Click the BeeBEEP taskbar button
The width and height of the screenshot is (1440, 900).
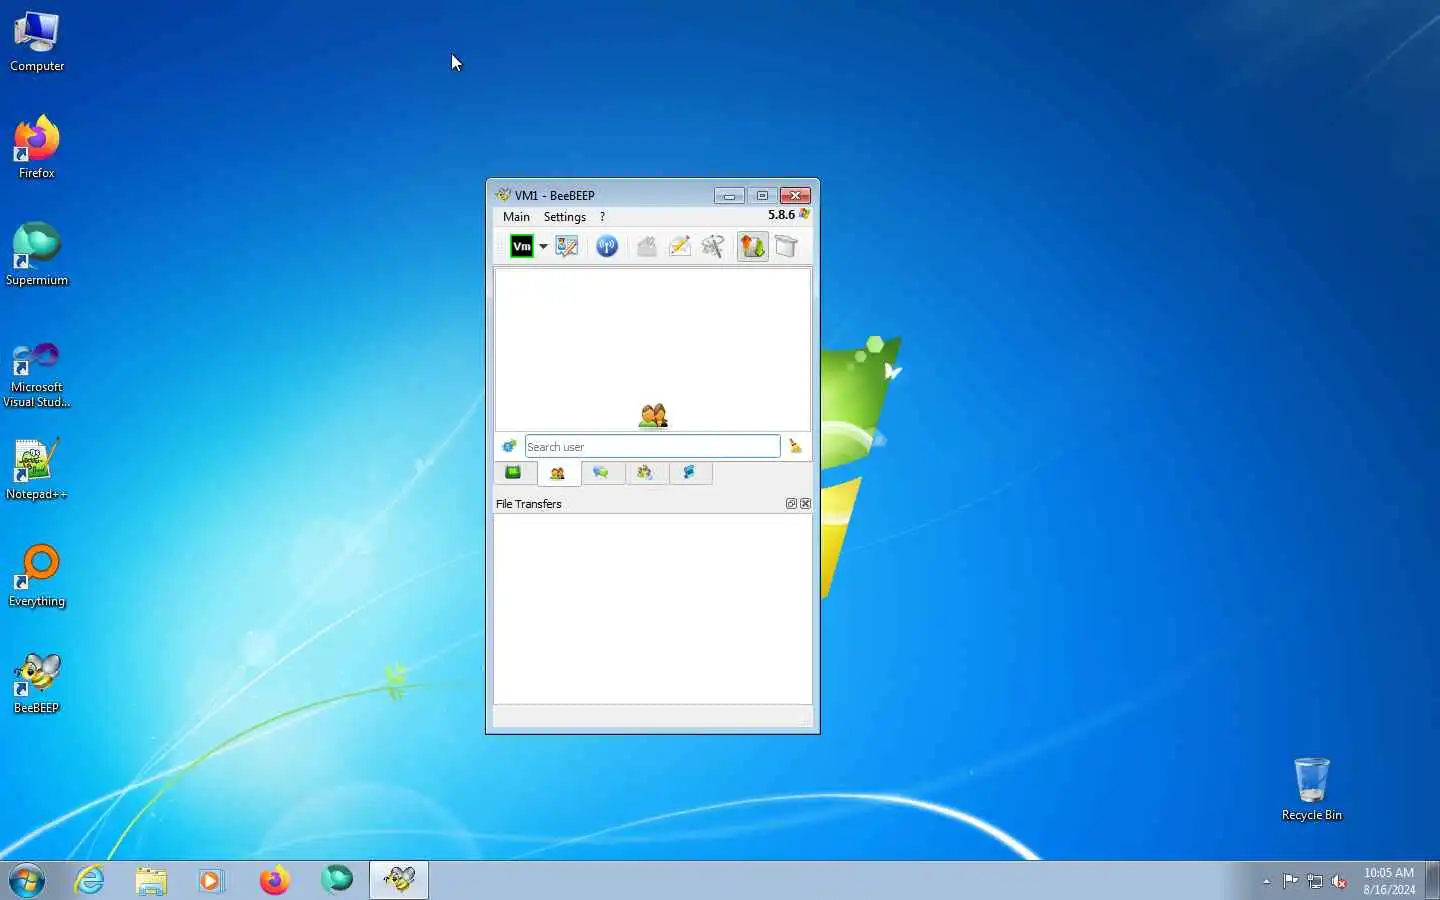coord(399,880)
